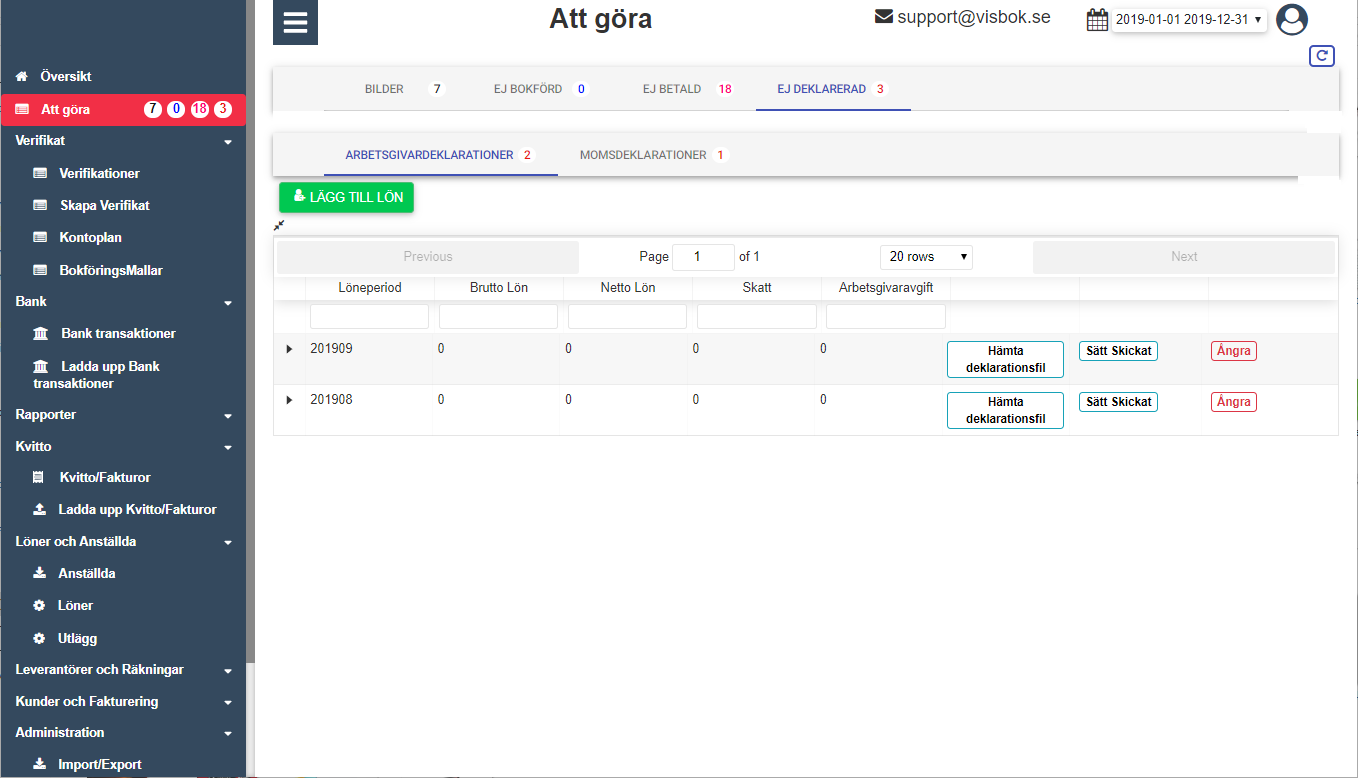Click the refresh icon below the avatar
This screenshot has width=1358, height=778.
pos(1322,56)
